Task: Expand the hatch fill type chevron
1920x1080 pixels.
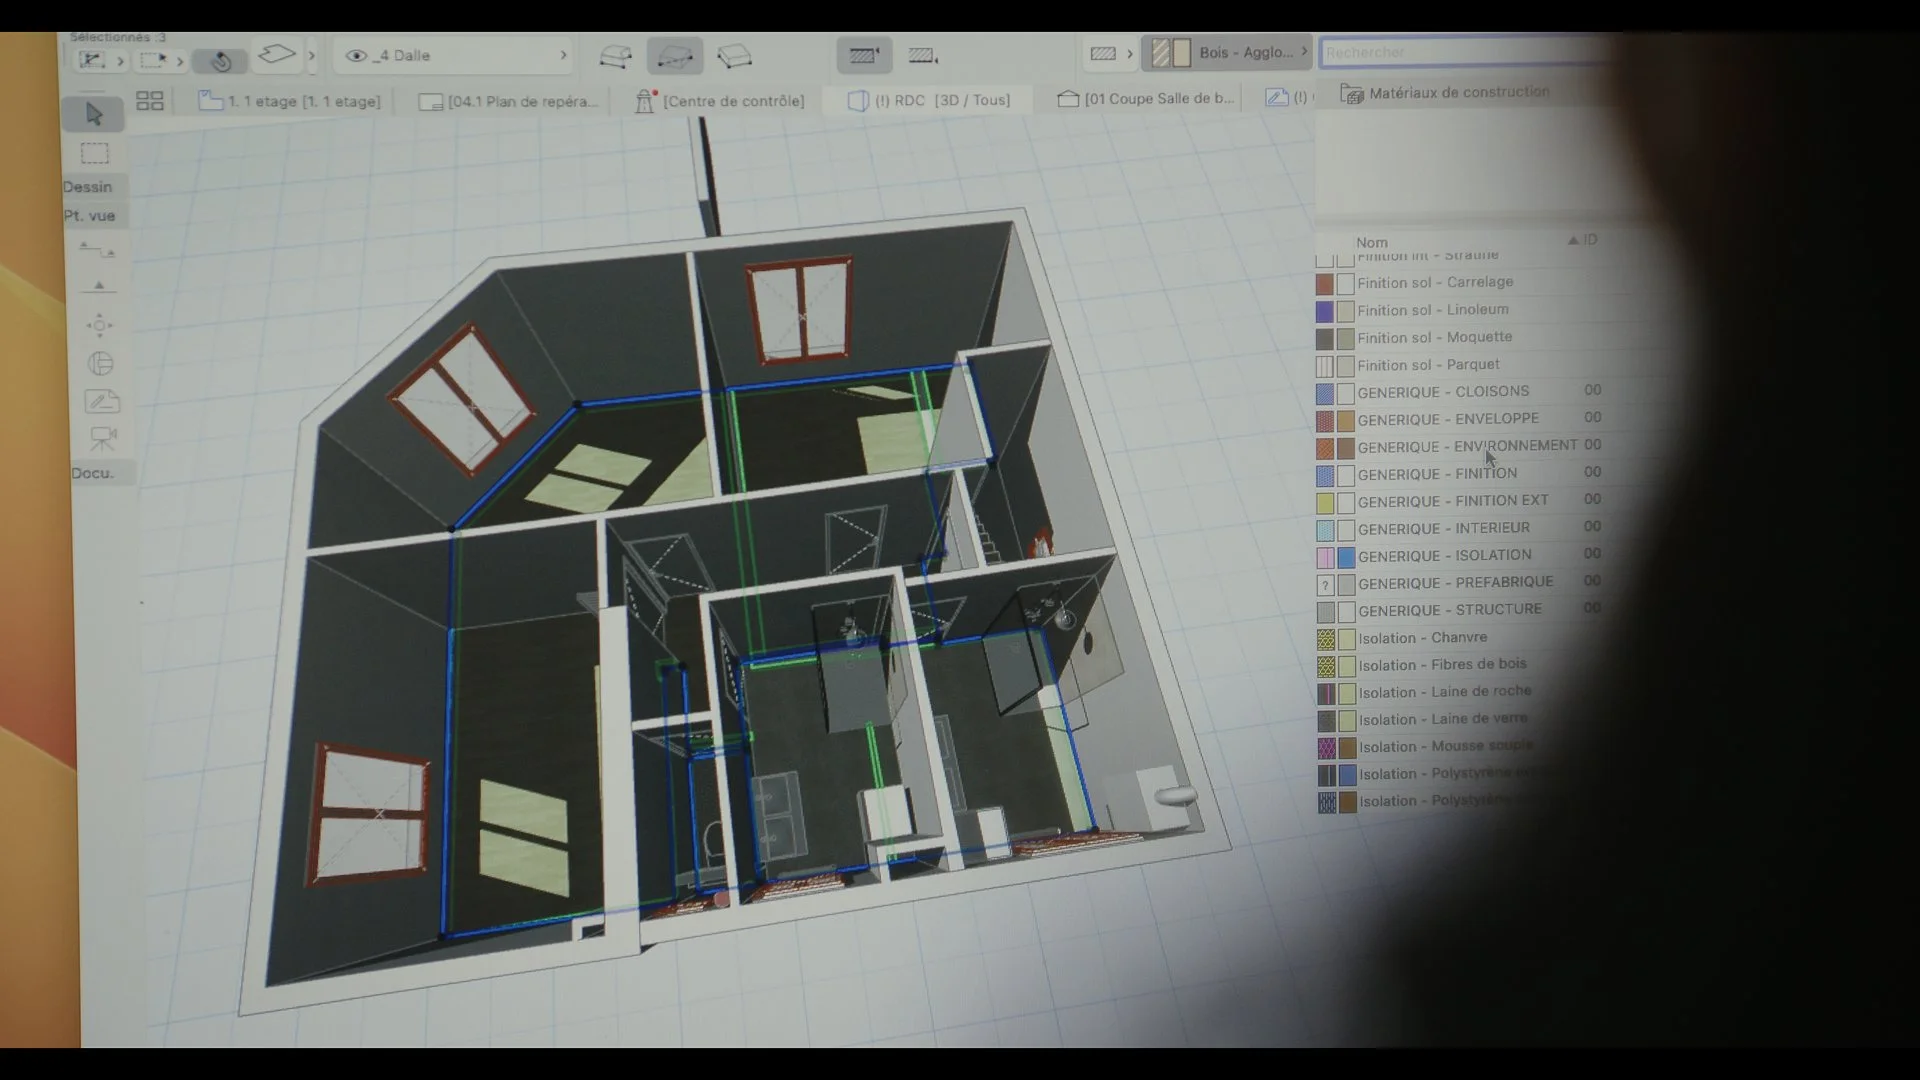Action: pos(1130,53)
